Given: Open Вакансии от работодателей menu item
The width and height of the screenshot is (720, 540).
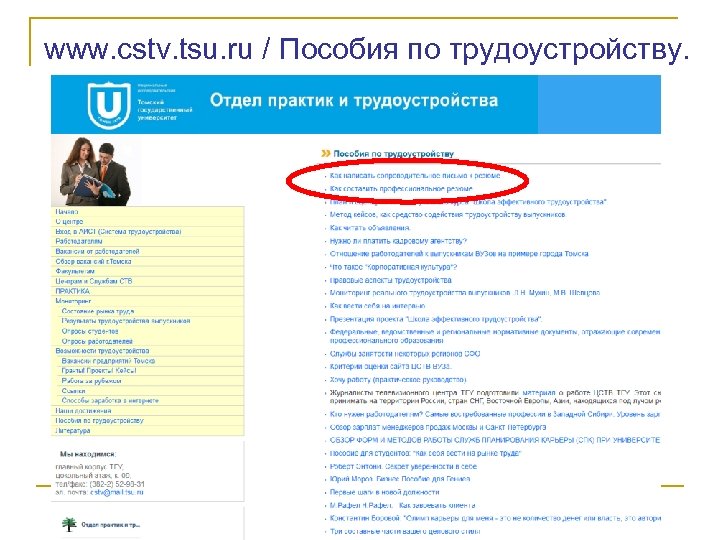Looking at the screenshot, I should click(97, 251).
